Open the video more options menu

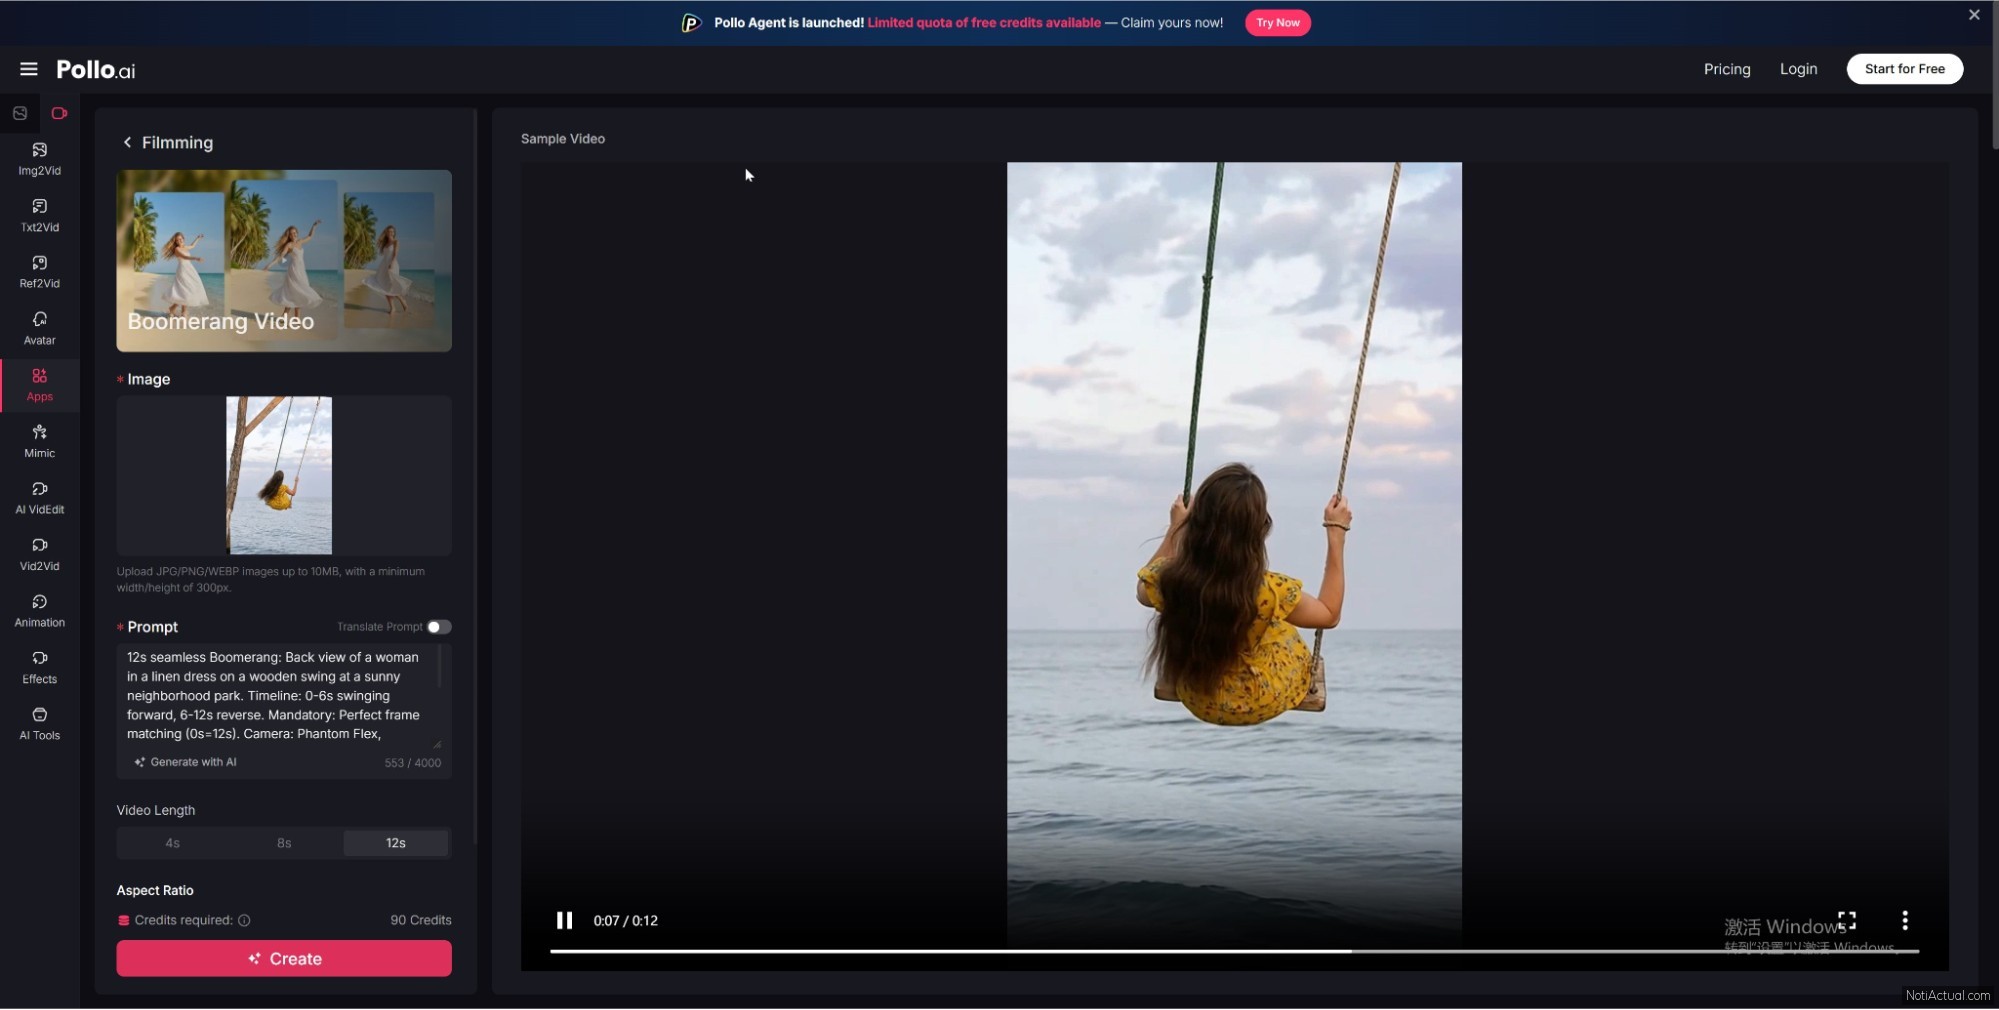pos(1905,920)
